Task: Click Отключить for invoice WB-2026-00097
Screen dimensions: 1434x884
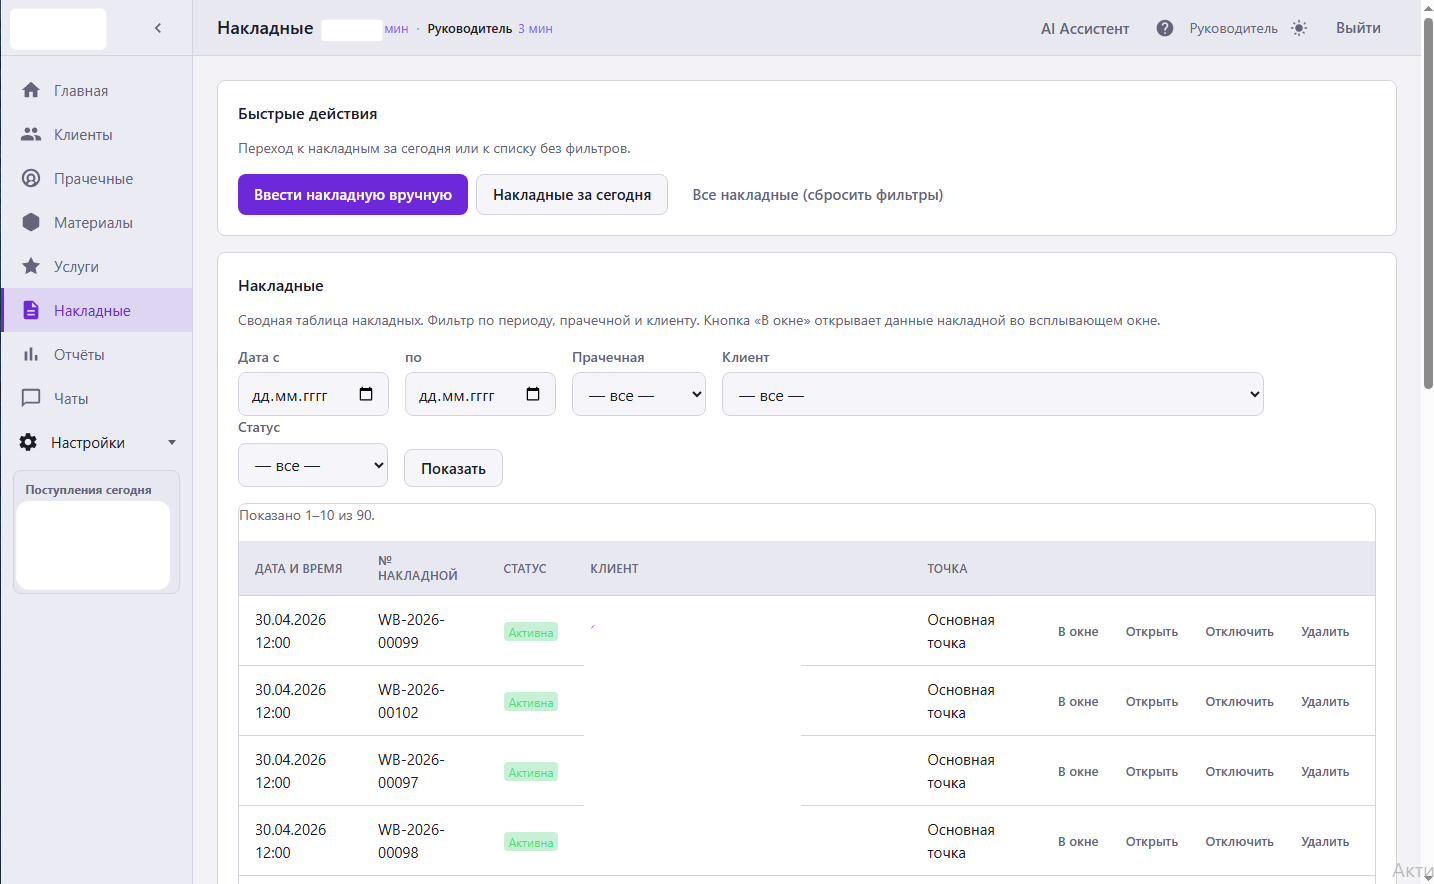Action: pos(1239,771)
